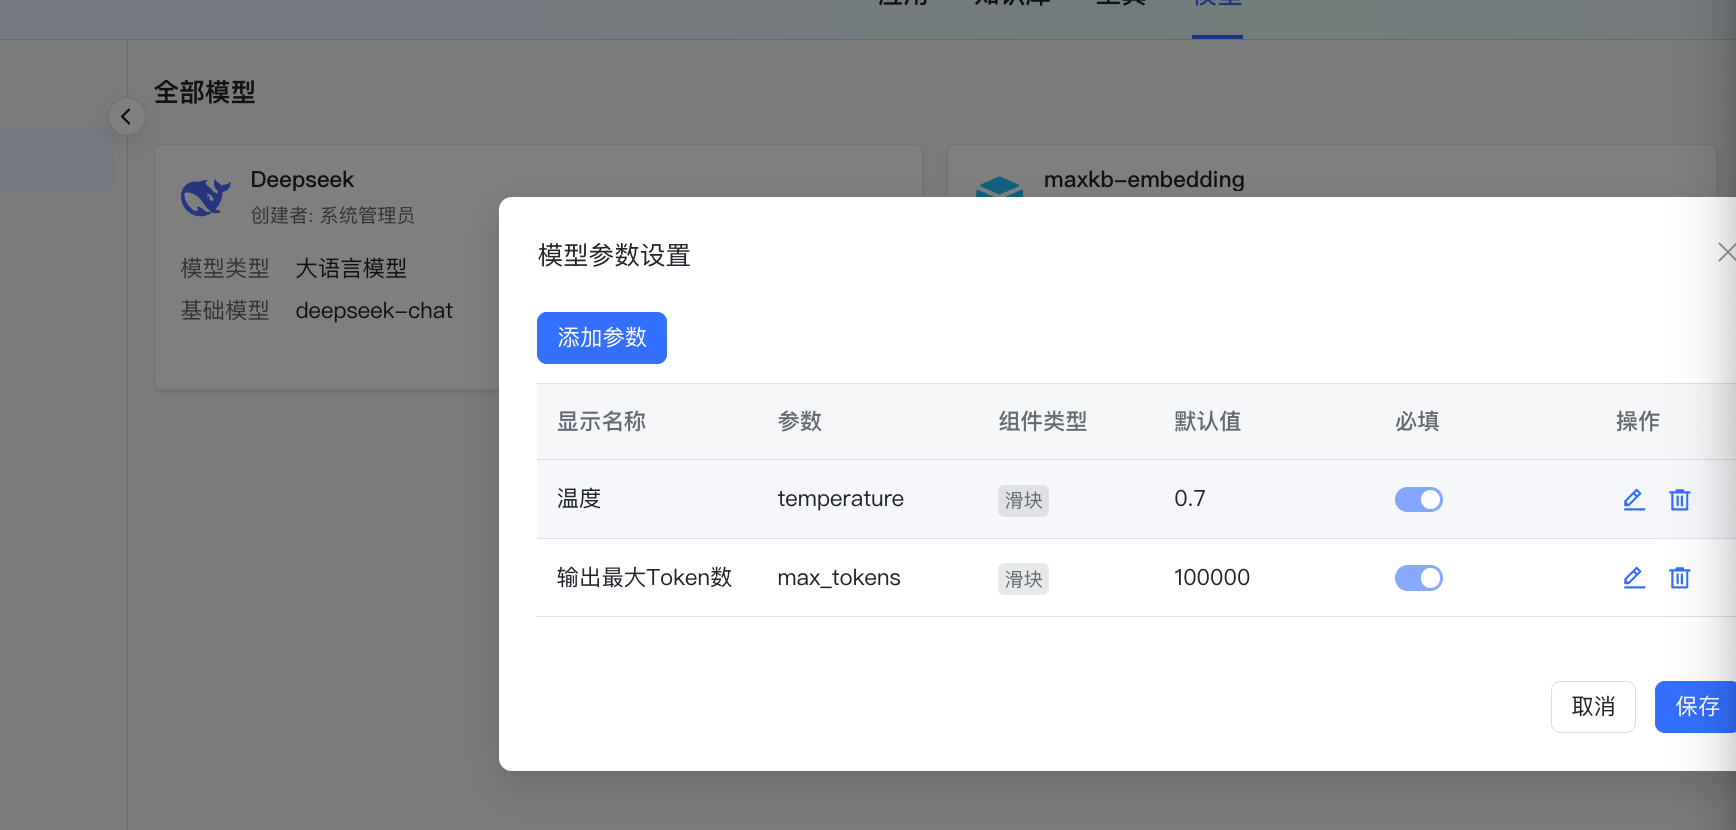Click the maxkb-embedding model icon

click(998, 187)
